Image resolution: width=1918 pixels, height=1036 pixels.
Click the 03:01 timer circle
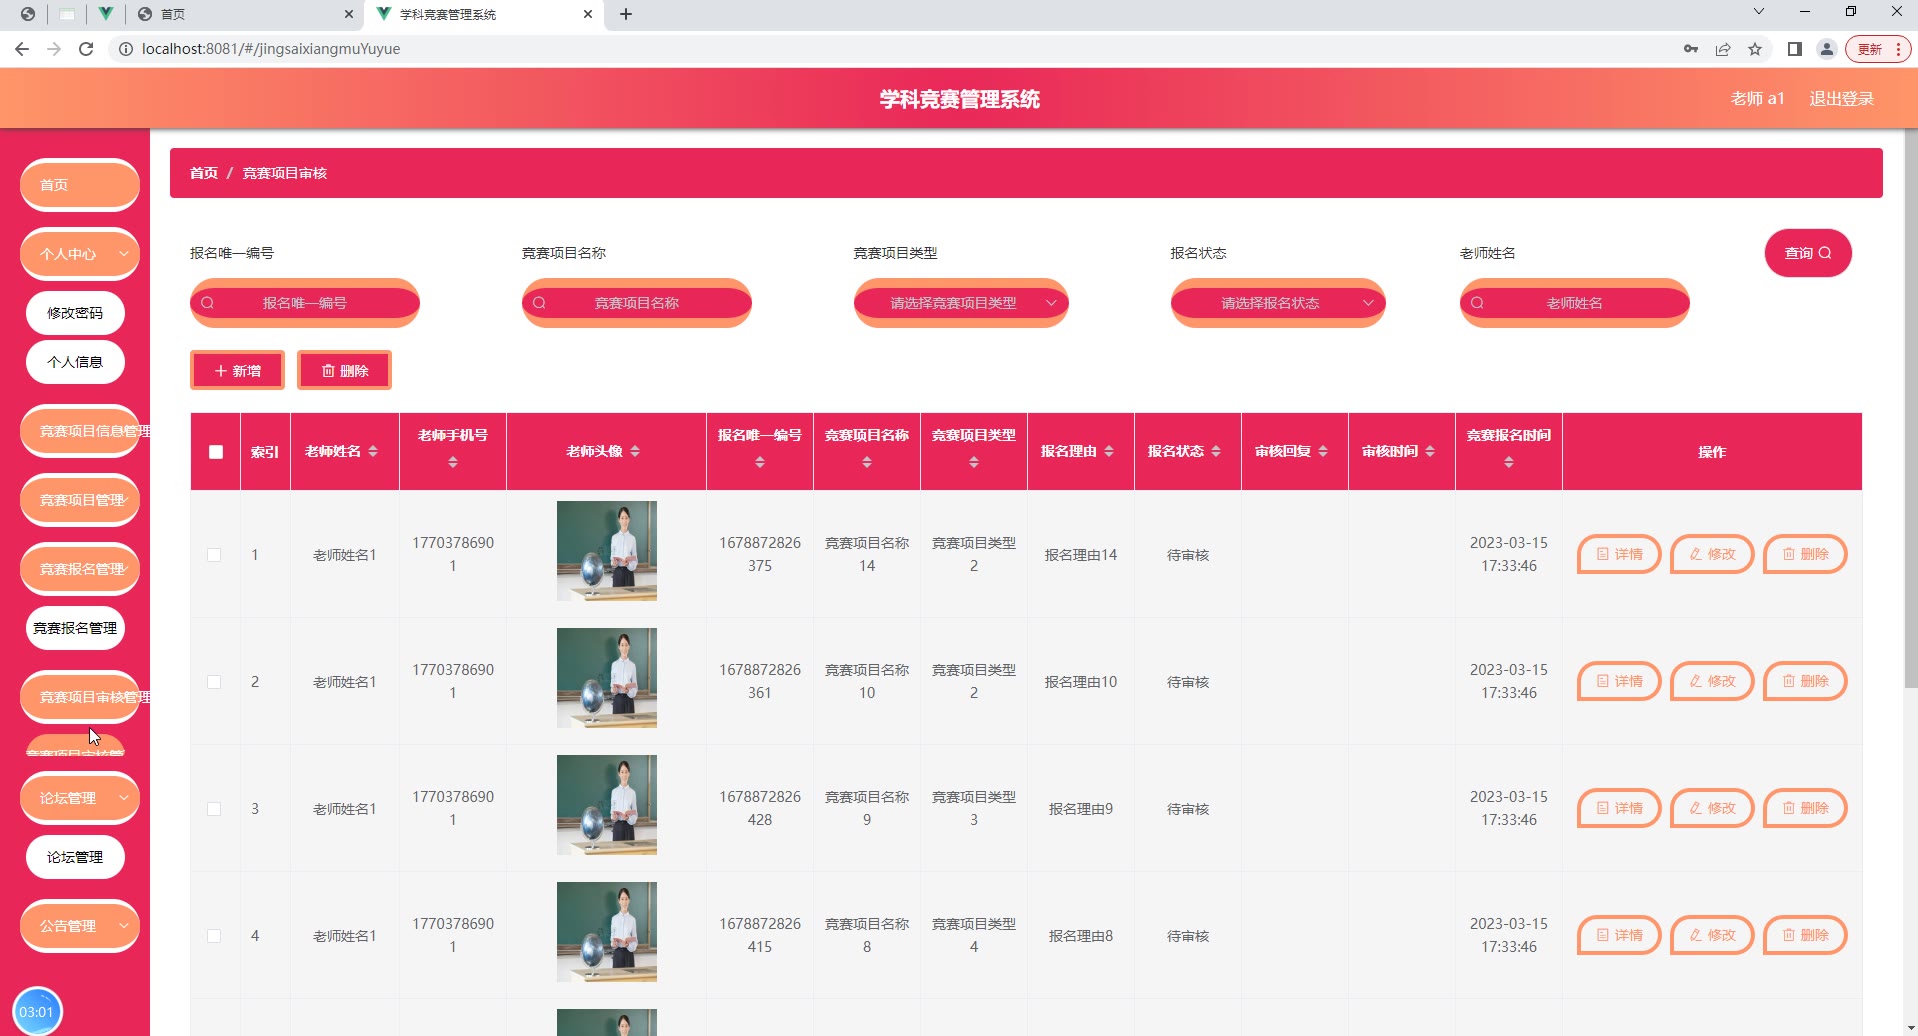pyautogui.click(x=37, y=1011)
